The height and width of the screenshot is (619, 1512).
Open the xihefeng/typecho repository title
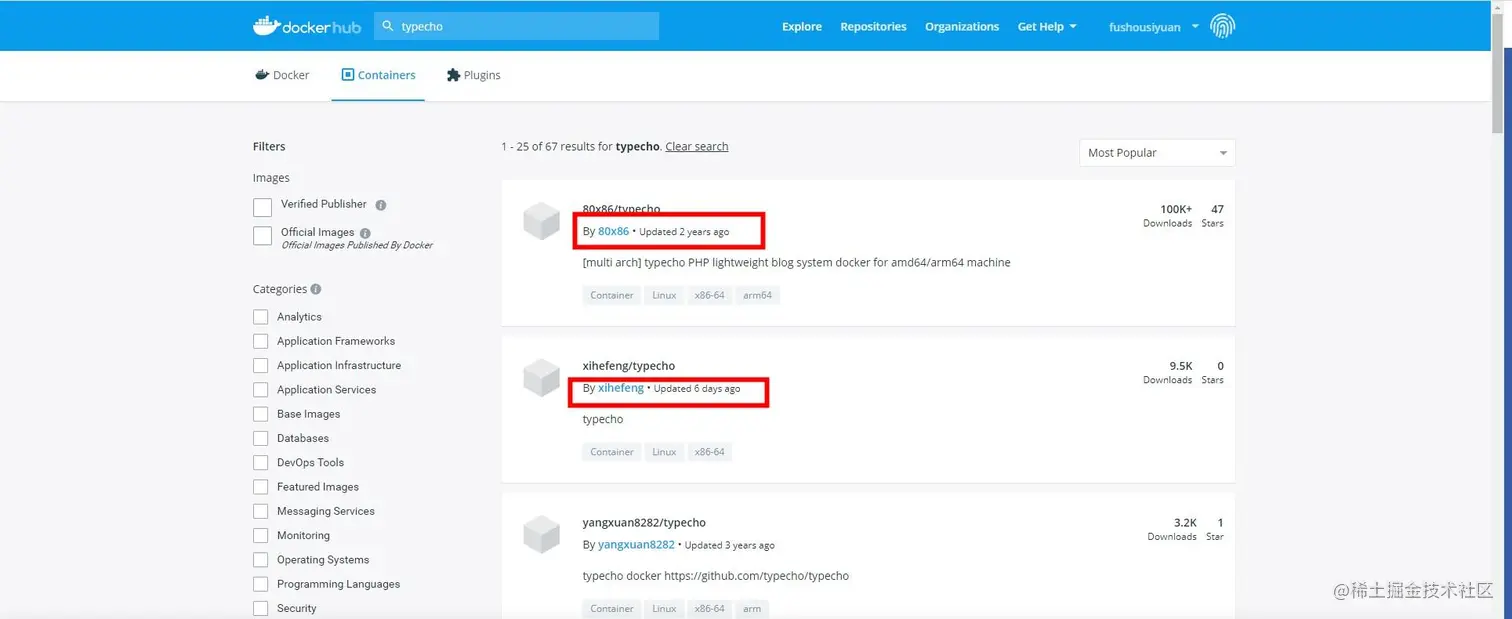[629, 366]
